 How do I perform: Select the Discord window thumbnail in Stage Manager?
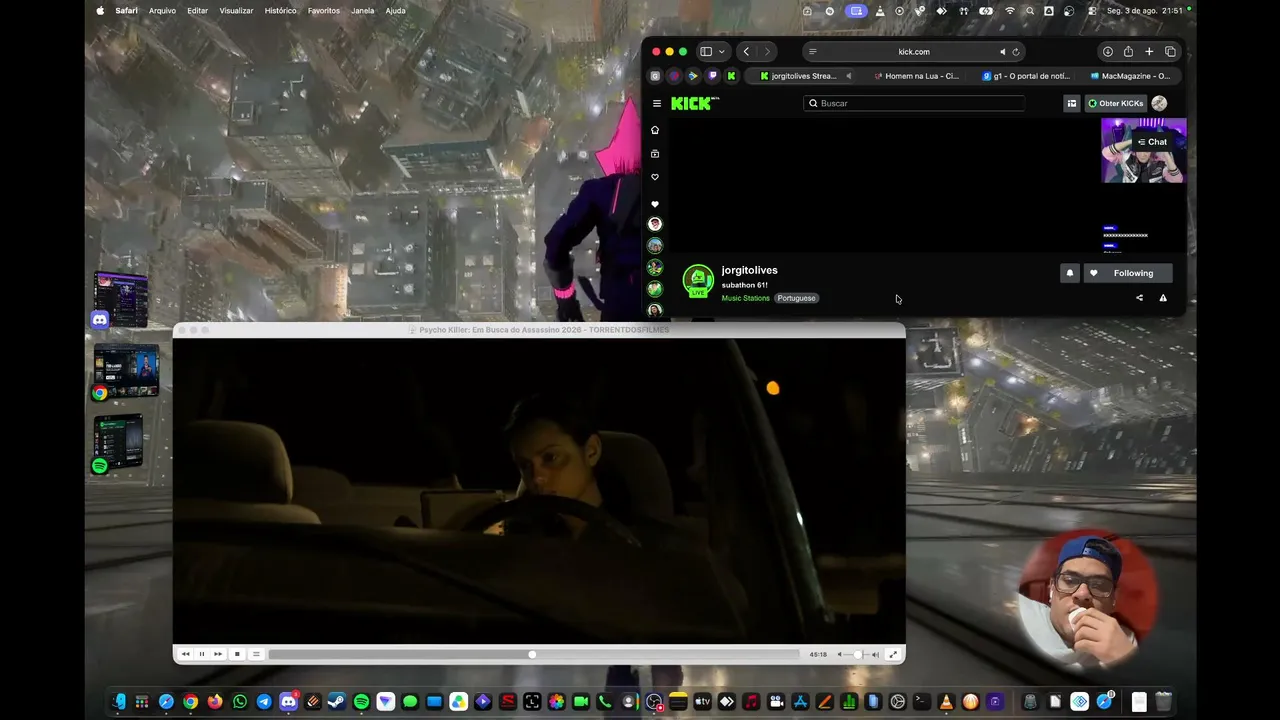pyautogui.click(x=121, y=299)
